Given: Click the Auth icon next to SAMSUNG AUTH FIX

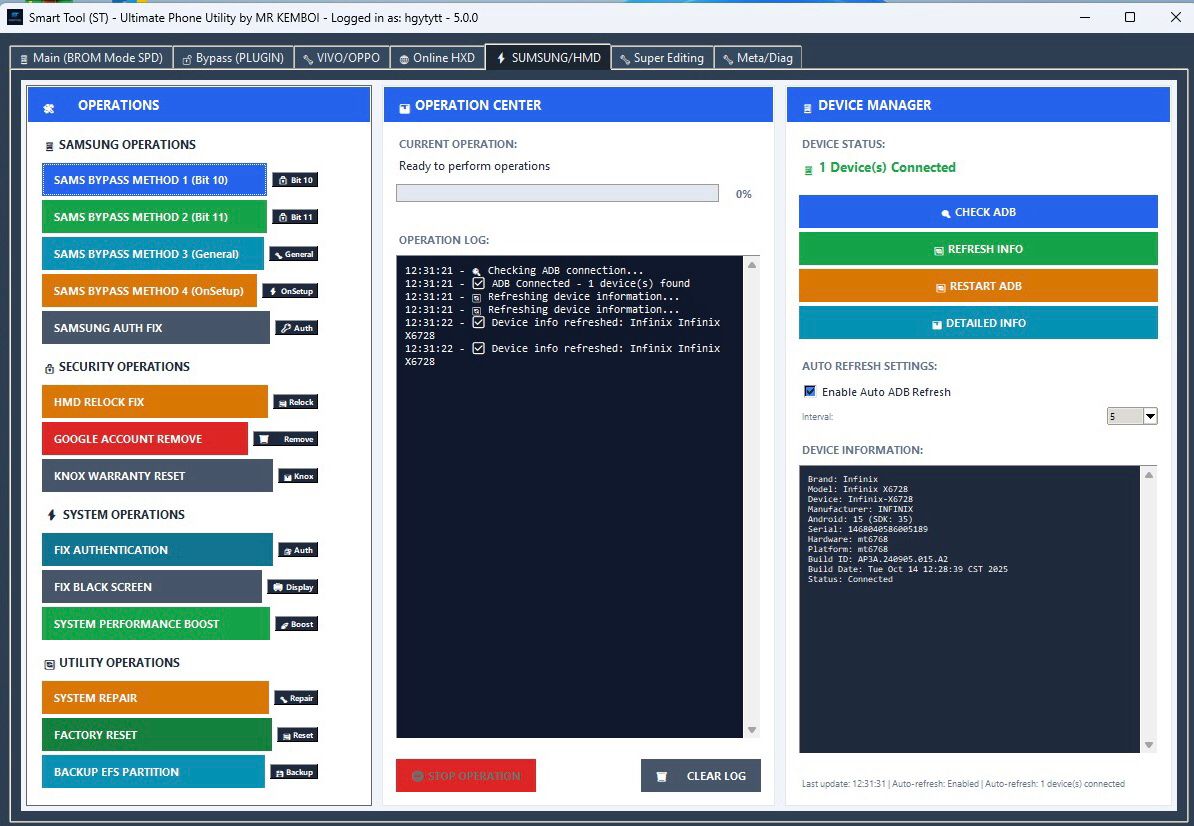Looking at the screenshot, I should 296,327.
